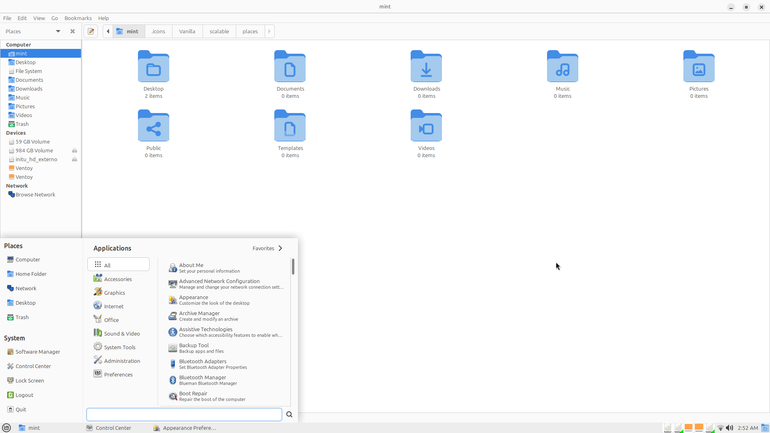Open the Music folder icon

pyautogui.click(x=562, y=66)
